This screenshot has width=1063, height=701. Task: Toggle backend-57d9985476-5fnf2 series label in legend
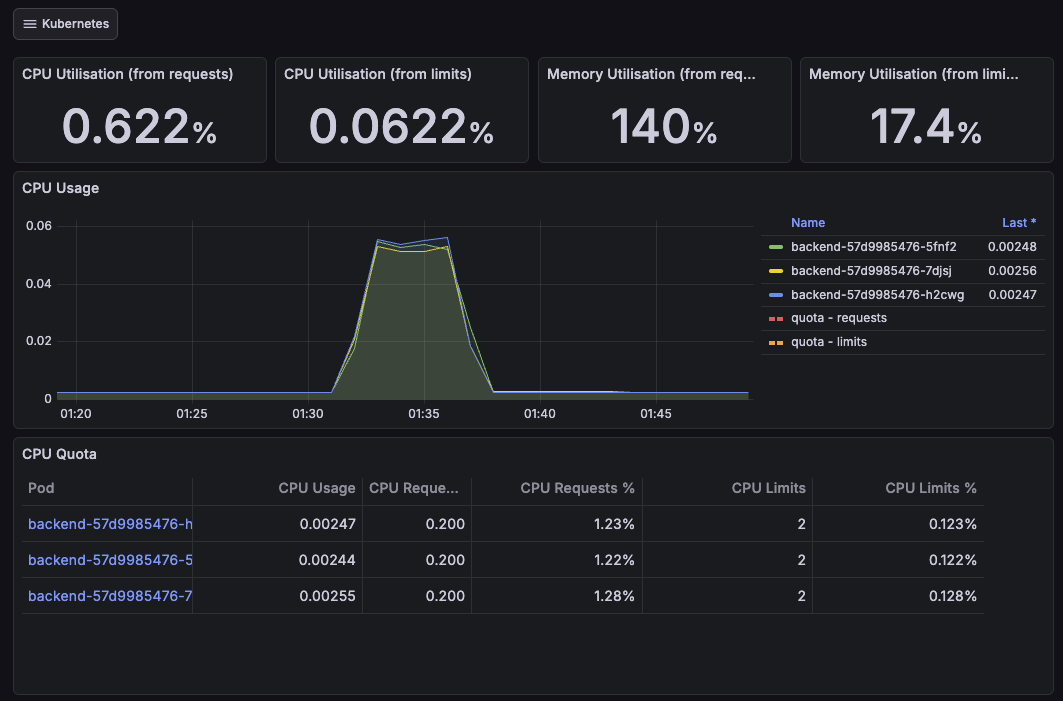(873, 247)
